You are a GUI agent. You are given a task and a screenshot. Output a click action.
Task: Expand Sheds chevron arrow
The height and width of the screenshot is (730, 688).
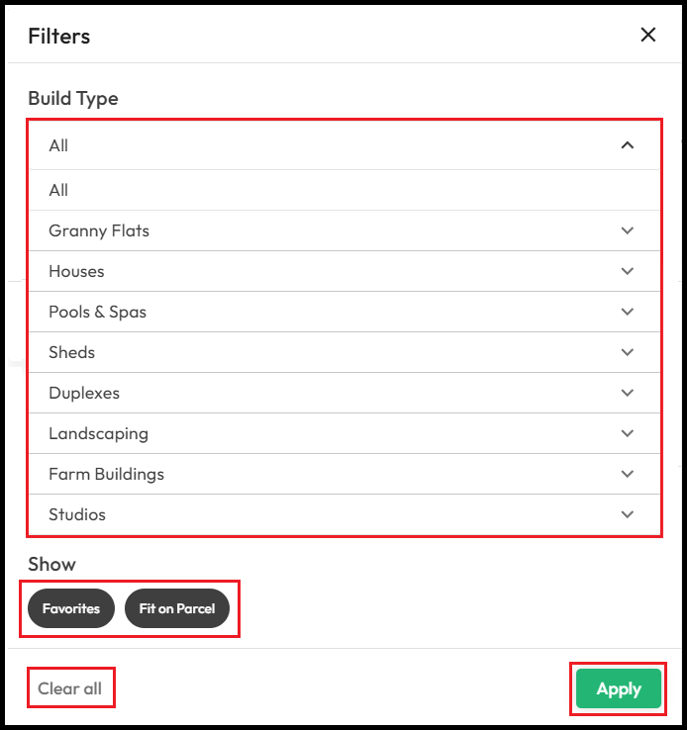tap(627, 352)
